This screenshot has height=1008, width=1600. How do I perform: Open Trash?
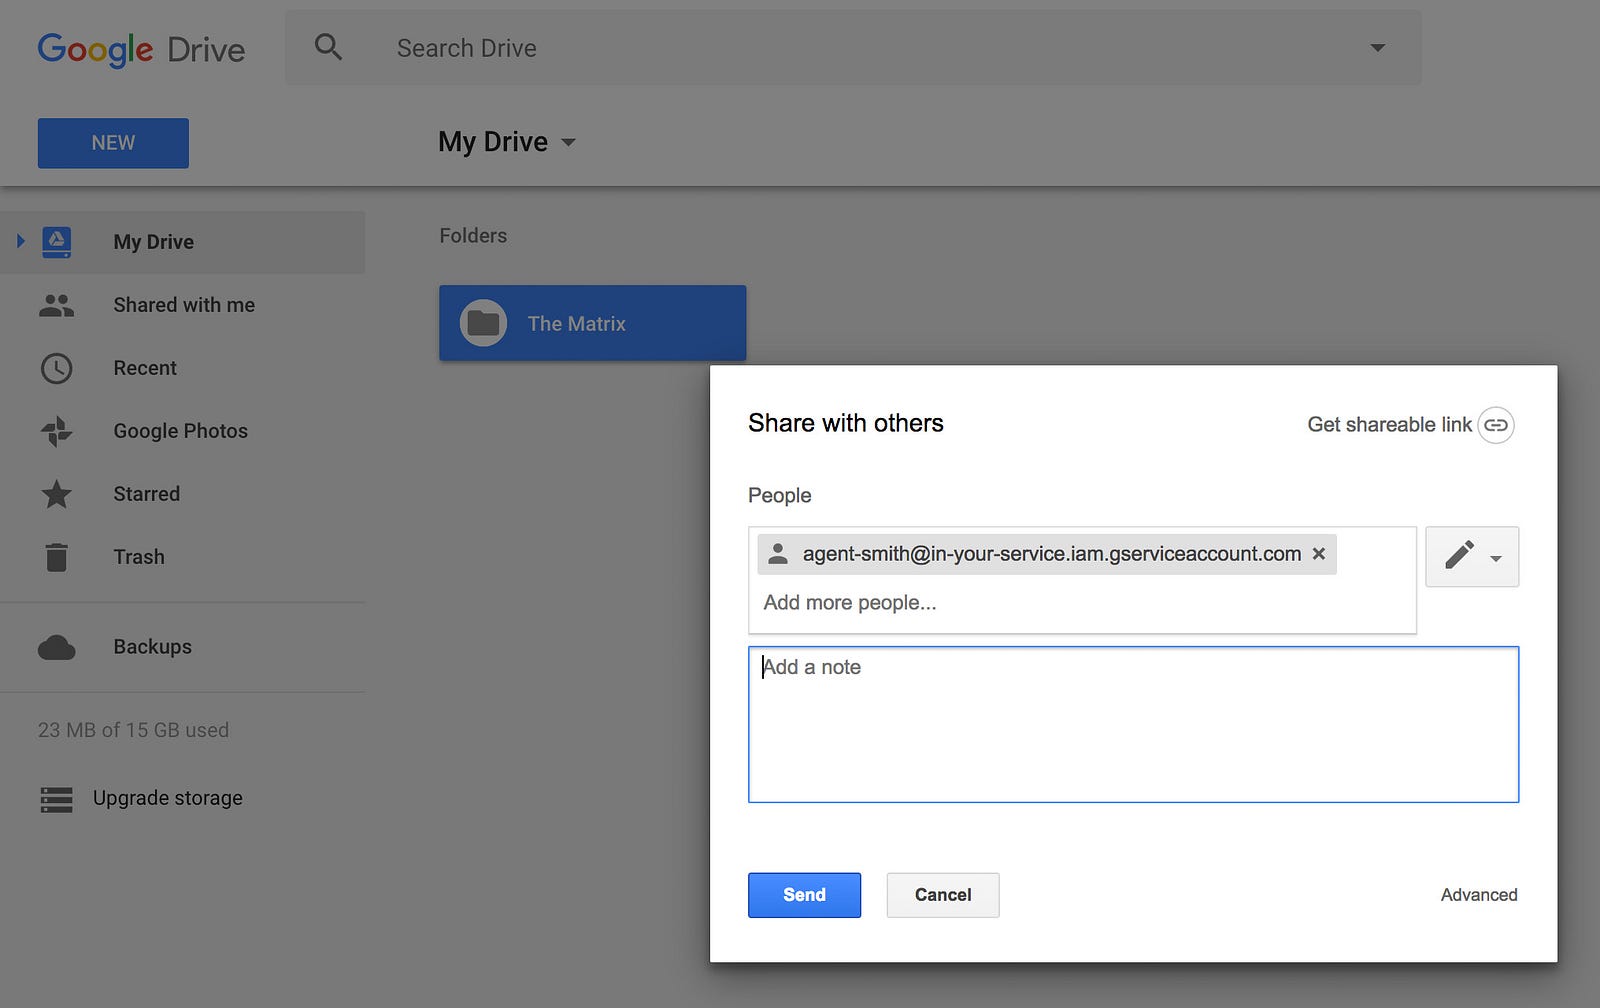pos(139,557)
